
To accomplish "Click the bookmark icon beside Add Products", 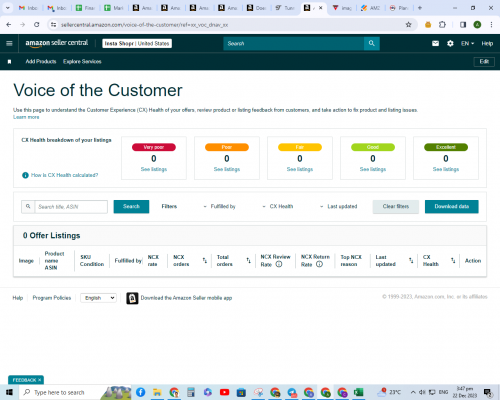I will 9,62.
